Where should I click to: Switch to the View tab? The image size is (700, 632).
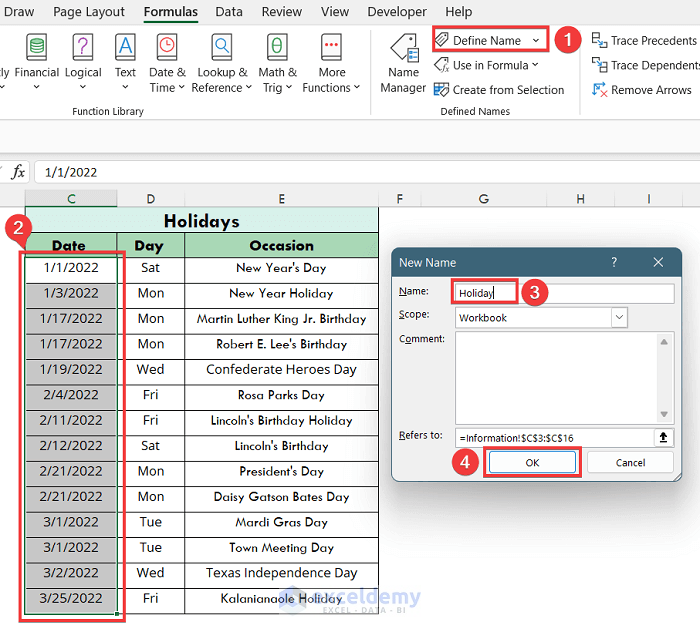tap(335, 12)
